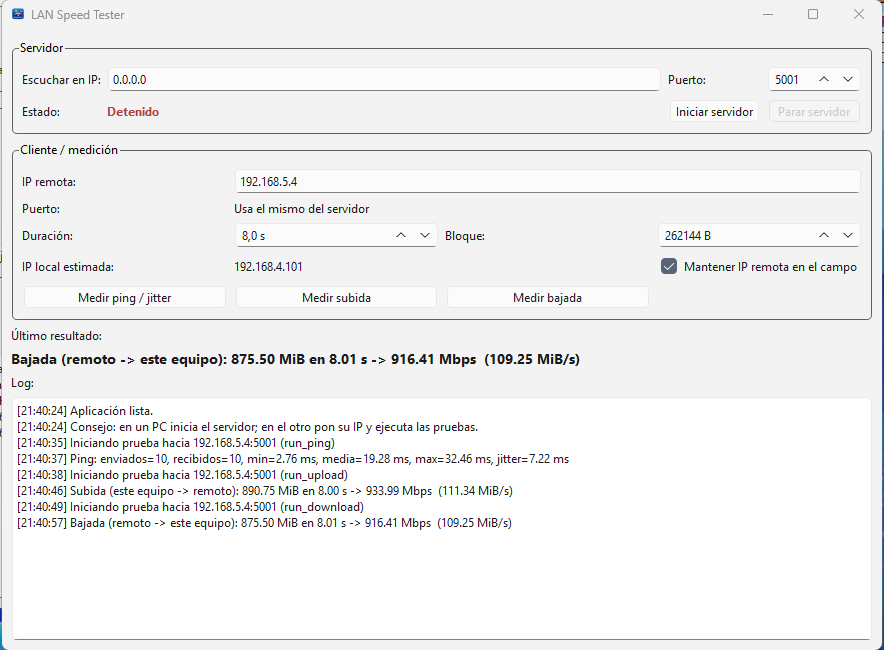Decrease the server Puerto value with down arrow

pos(849,80)
